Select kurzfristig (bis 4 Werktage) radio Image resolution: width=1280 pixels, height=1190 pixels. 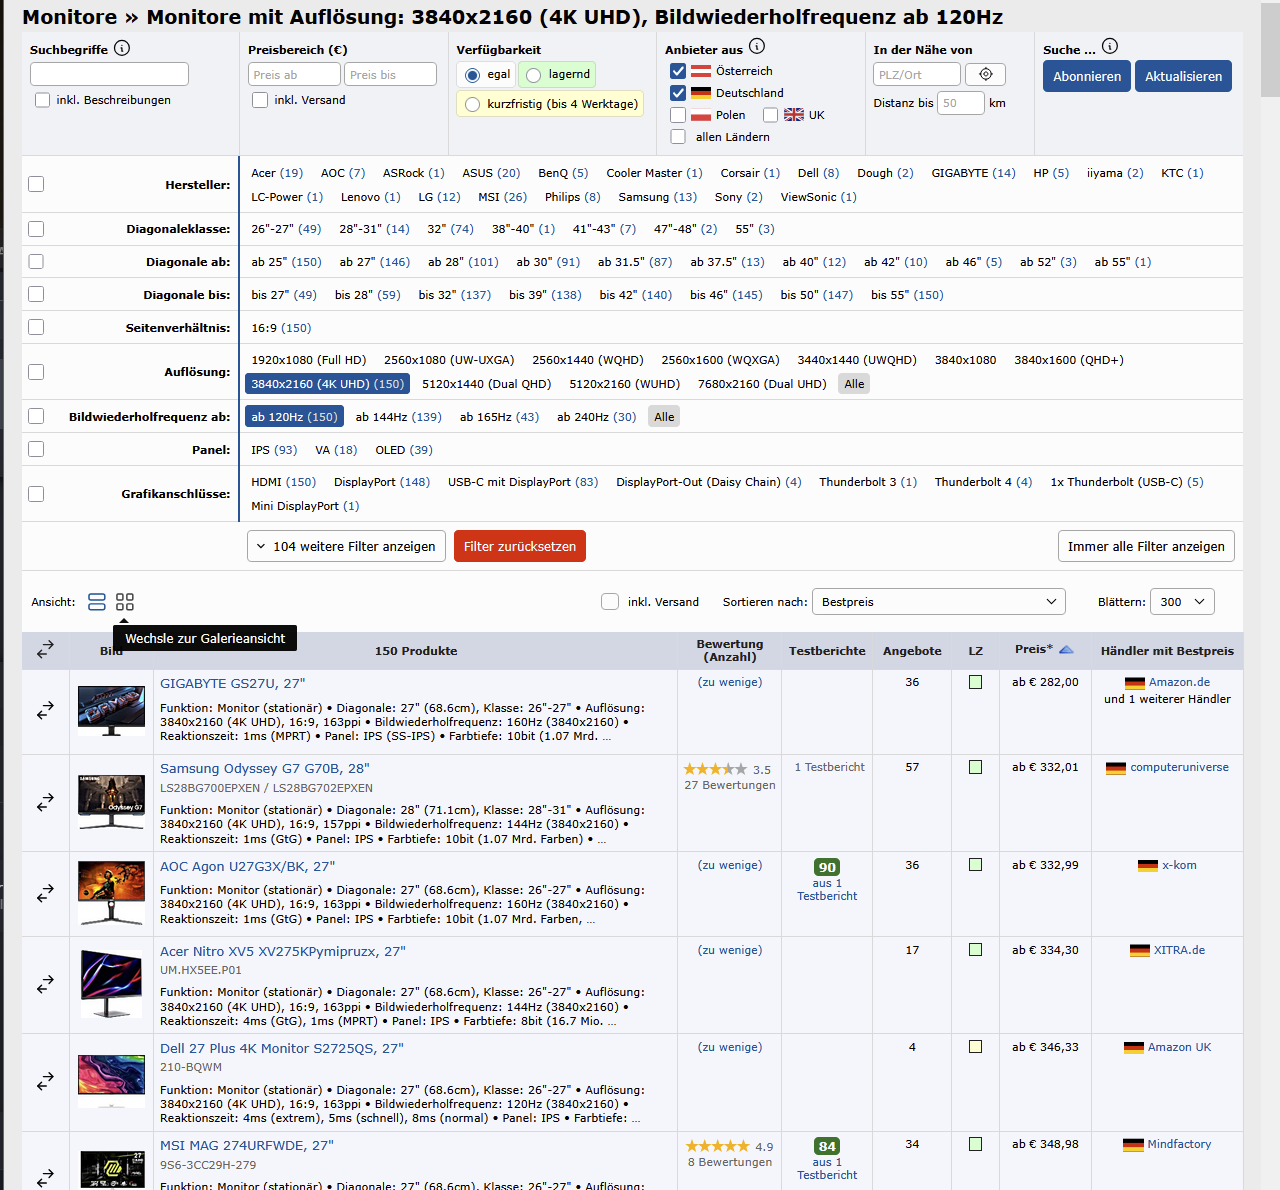click(472, 104)
